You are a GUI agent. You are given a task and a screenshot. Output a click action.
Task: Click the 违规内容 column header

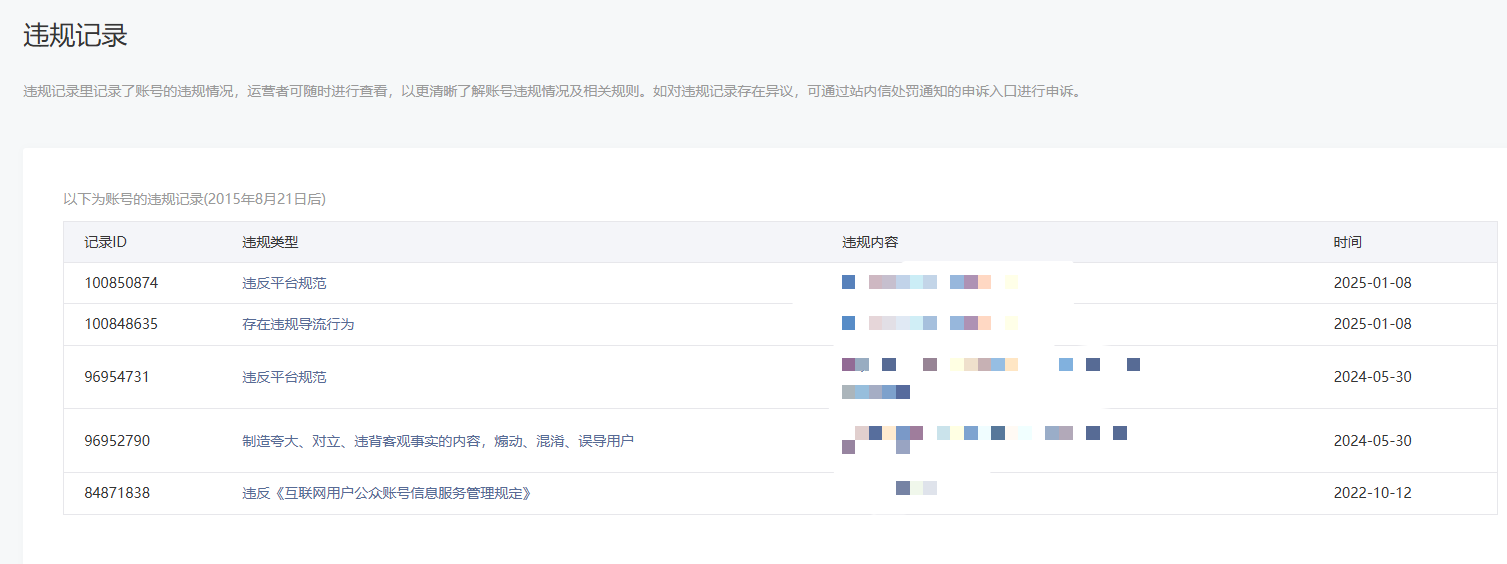point(870,242)
